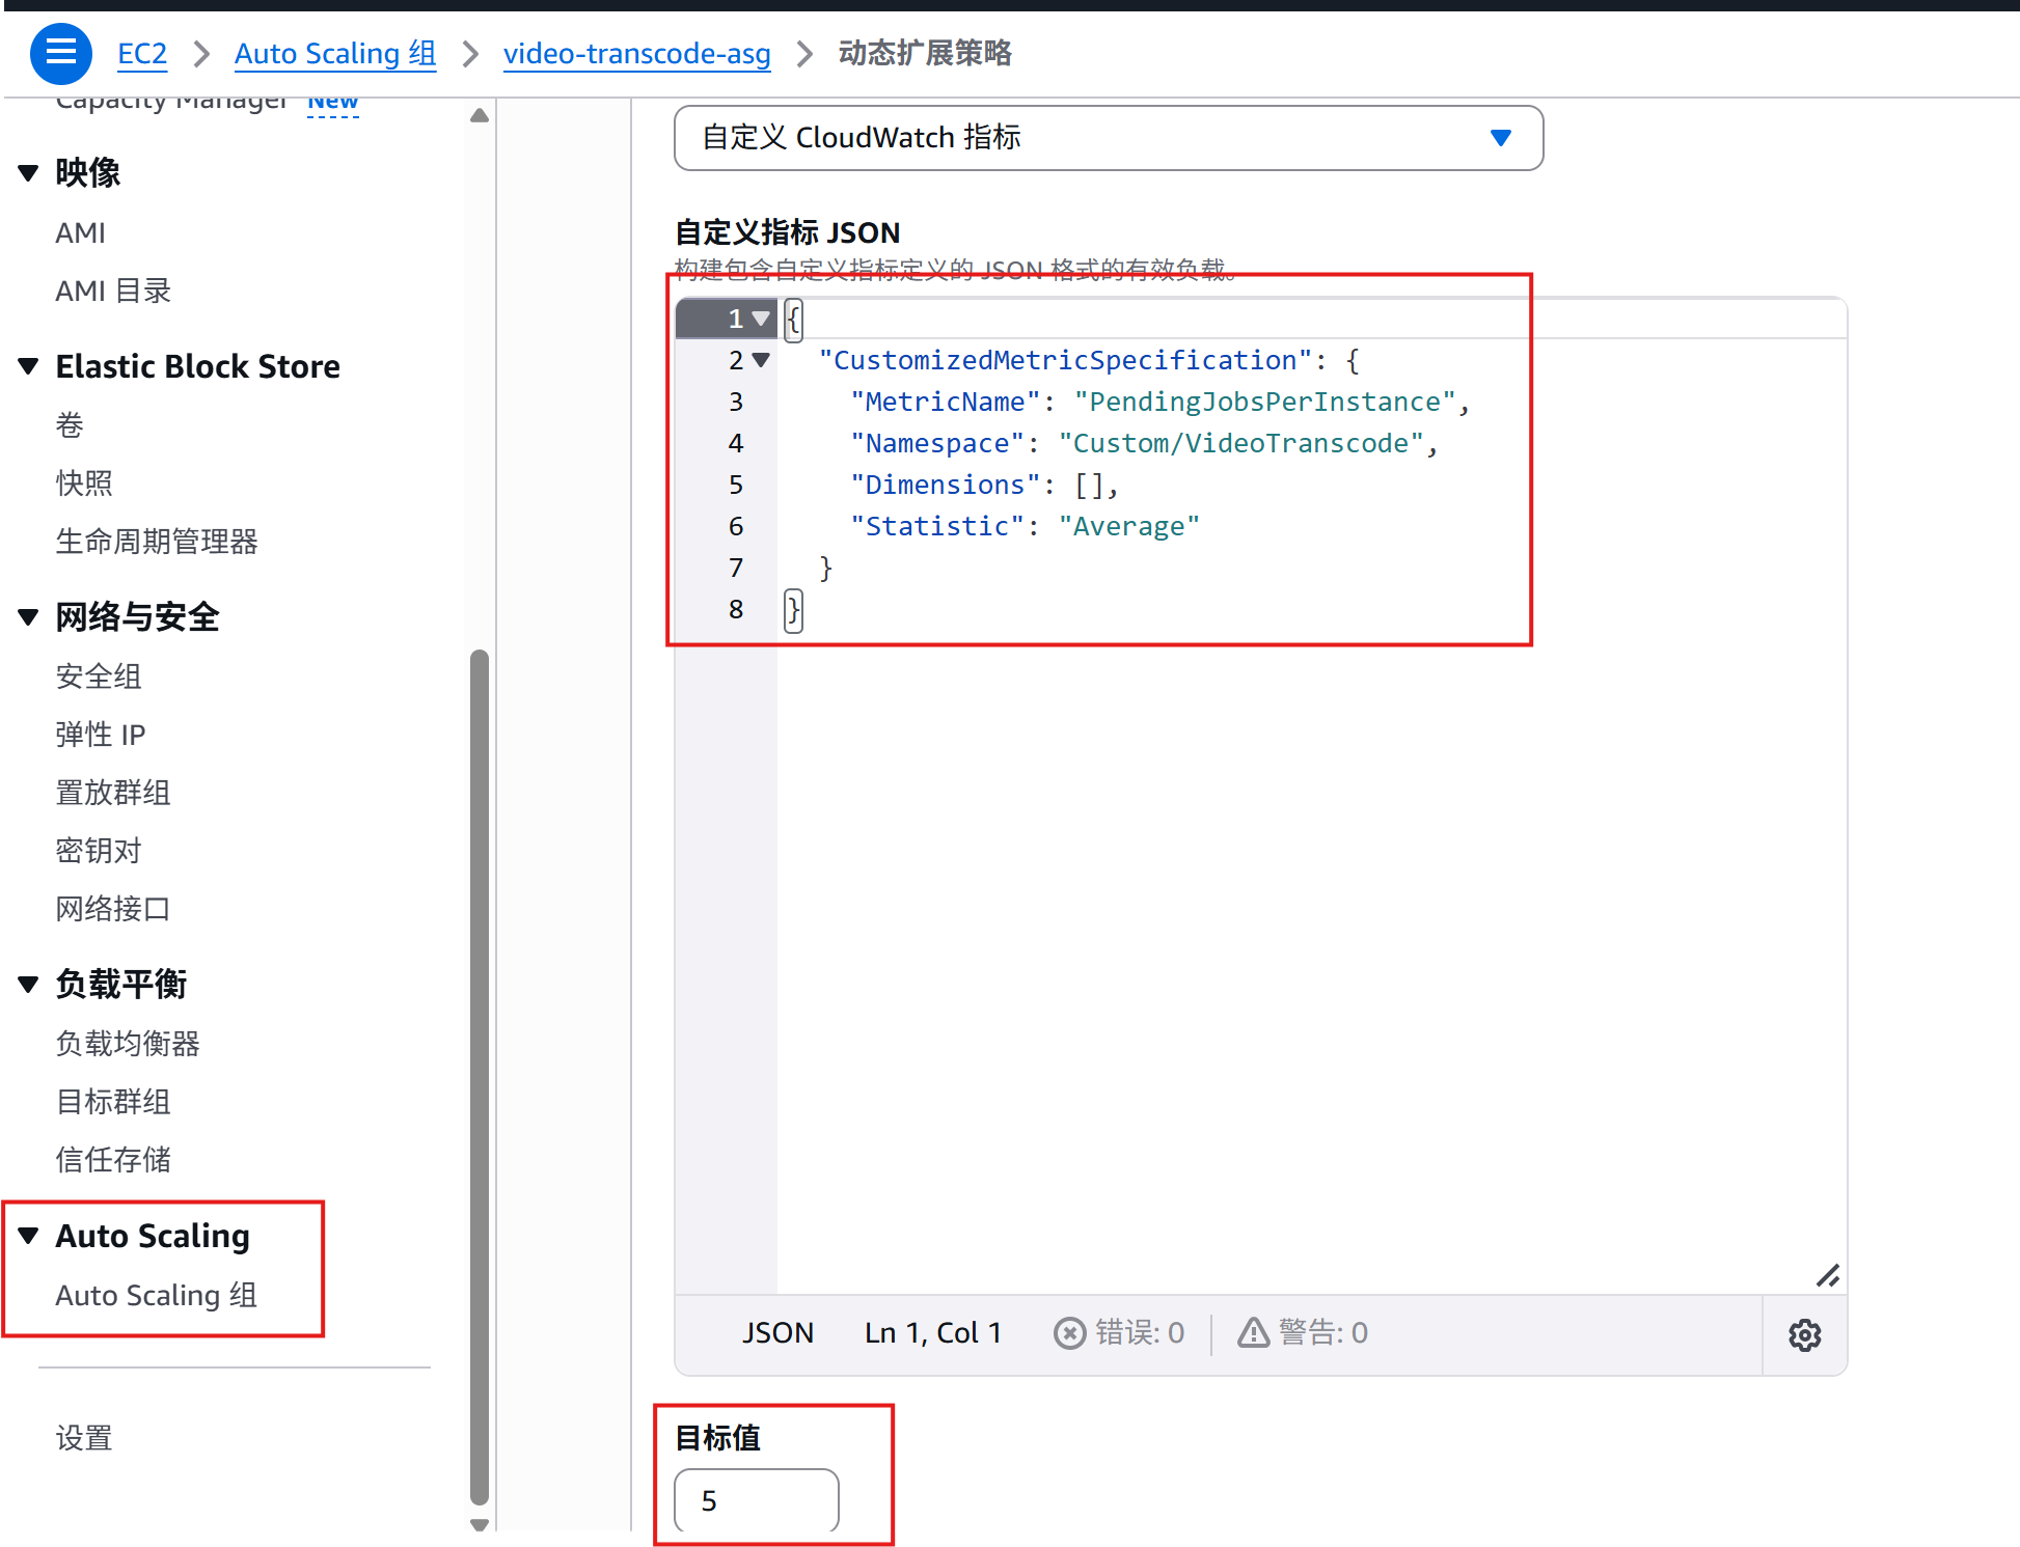Click line number 5 in gutter
The image size is (2020, 1547).
(736, 484)
